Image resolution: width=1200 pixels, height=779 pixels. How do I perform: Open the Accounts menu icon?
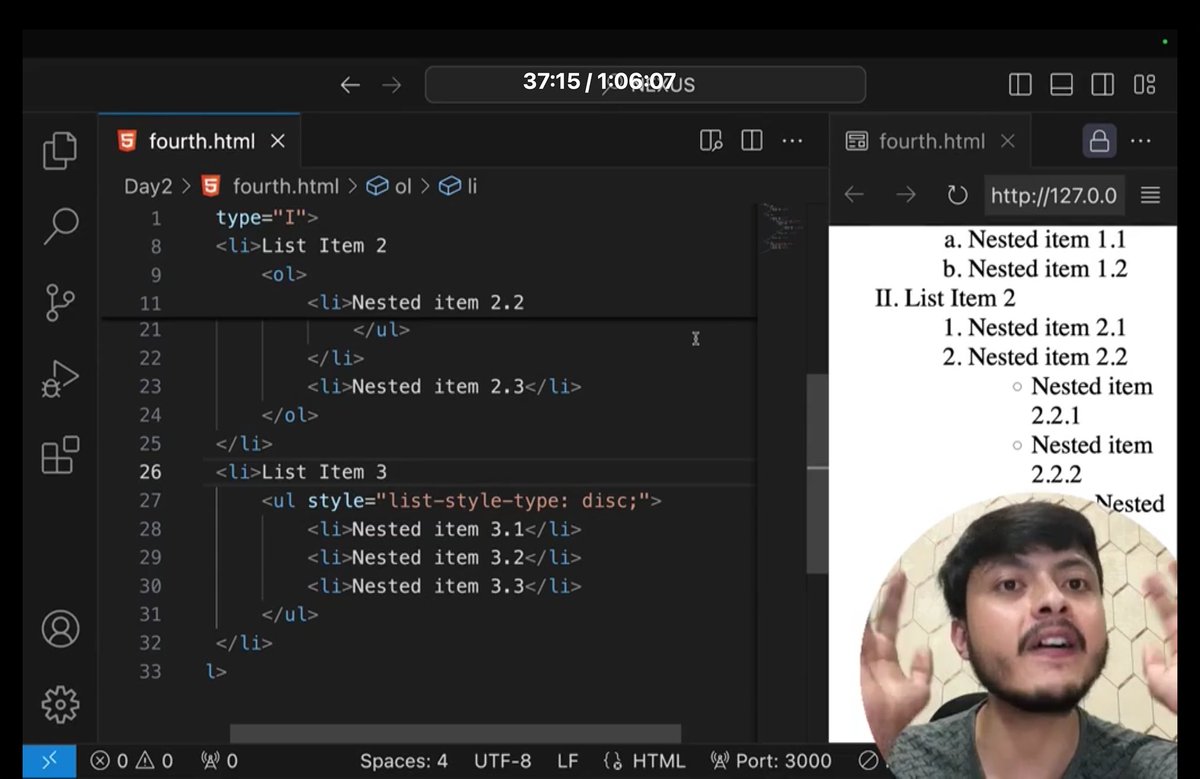click(x=60, y=629)
